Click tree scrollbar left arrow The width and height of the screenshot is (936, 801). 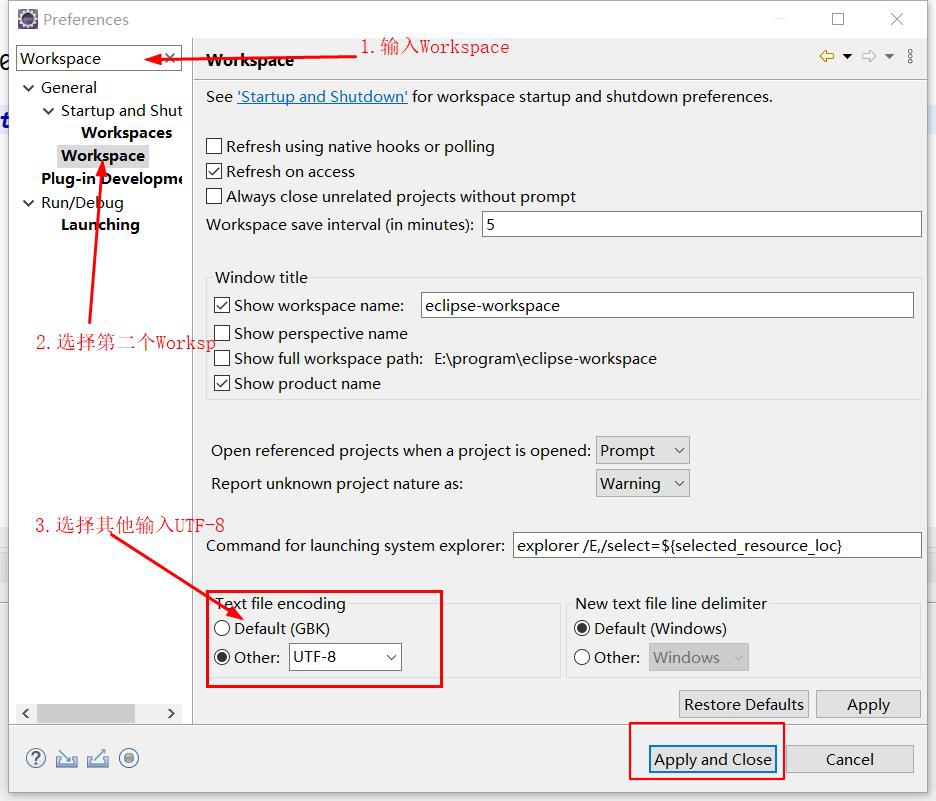(x=26, y=713)
